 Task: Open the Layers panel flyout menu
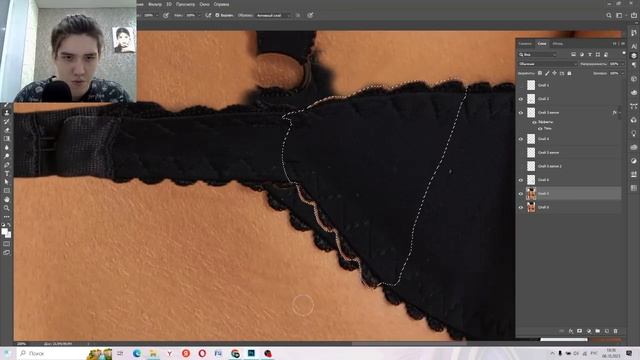[623, 44]
